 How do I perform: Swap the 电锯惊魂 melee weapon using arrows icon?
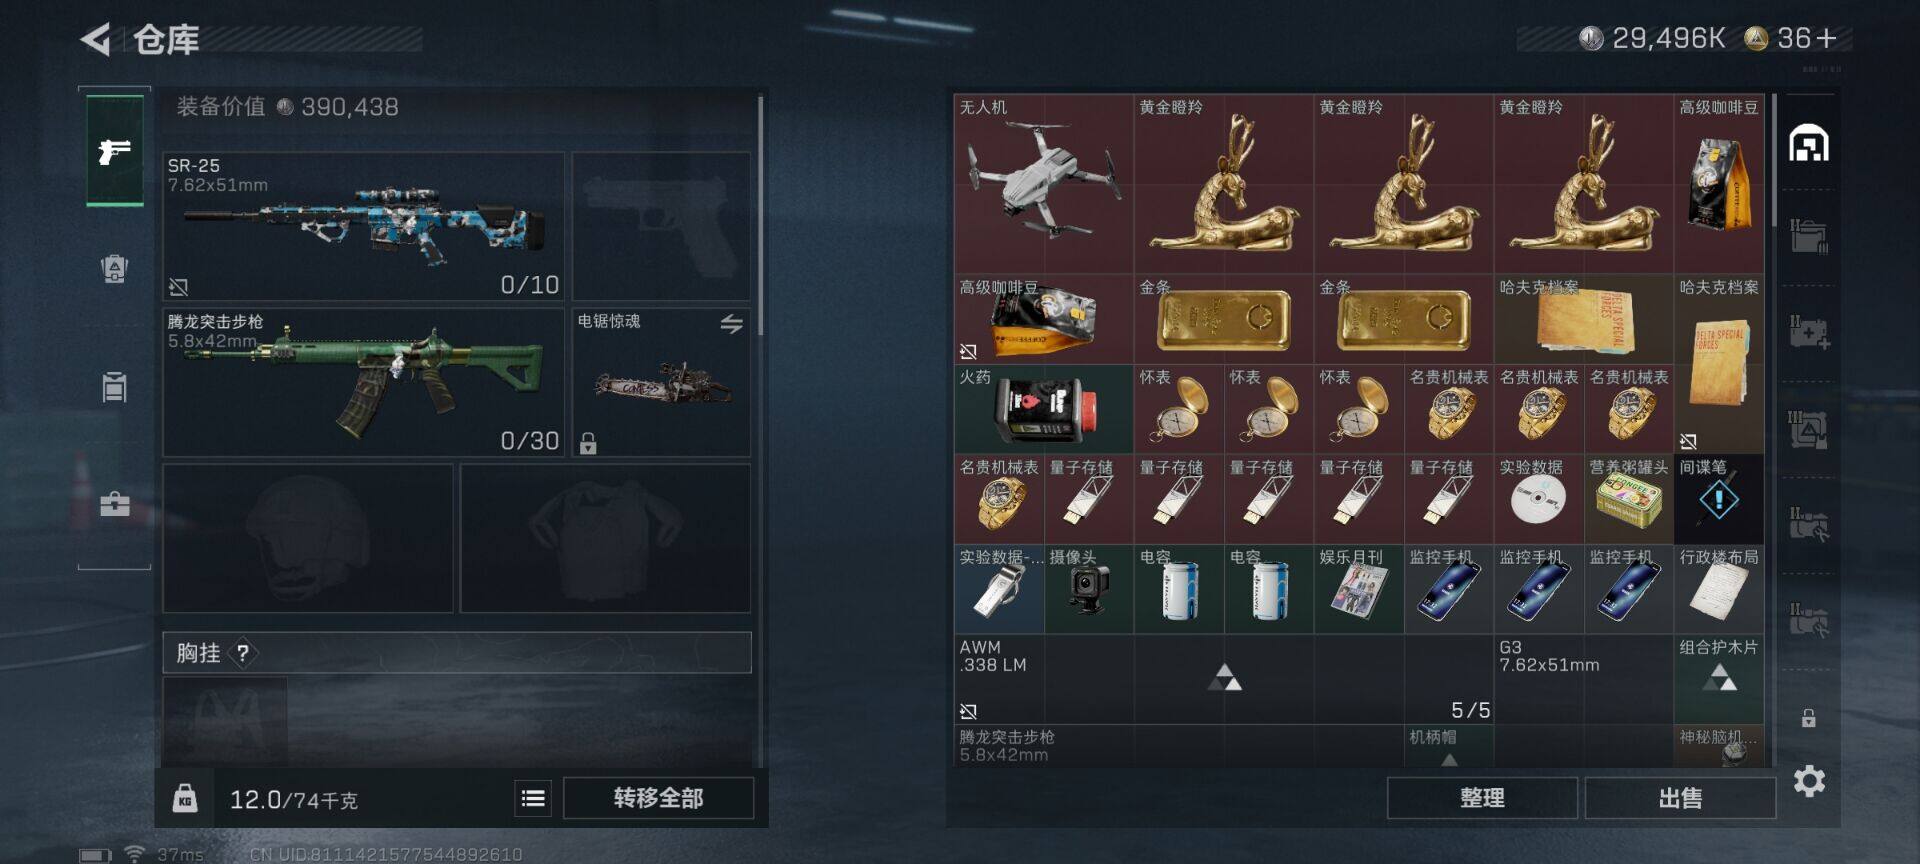731,323
